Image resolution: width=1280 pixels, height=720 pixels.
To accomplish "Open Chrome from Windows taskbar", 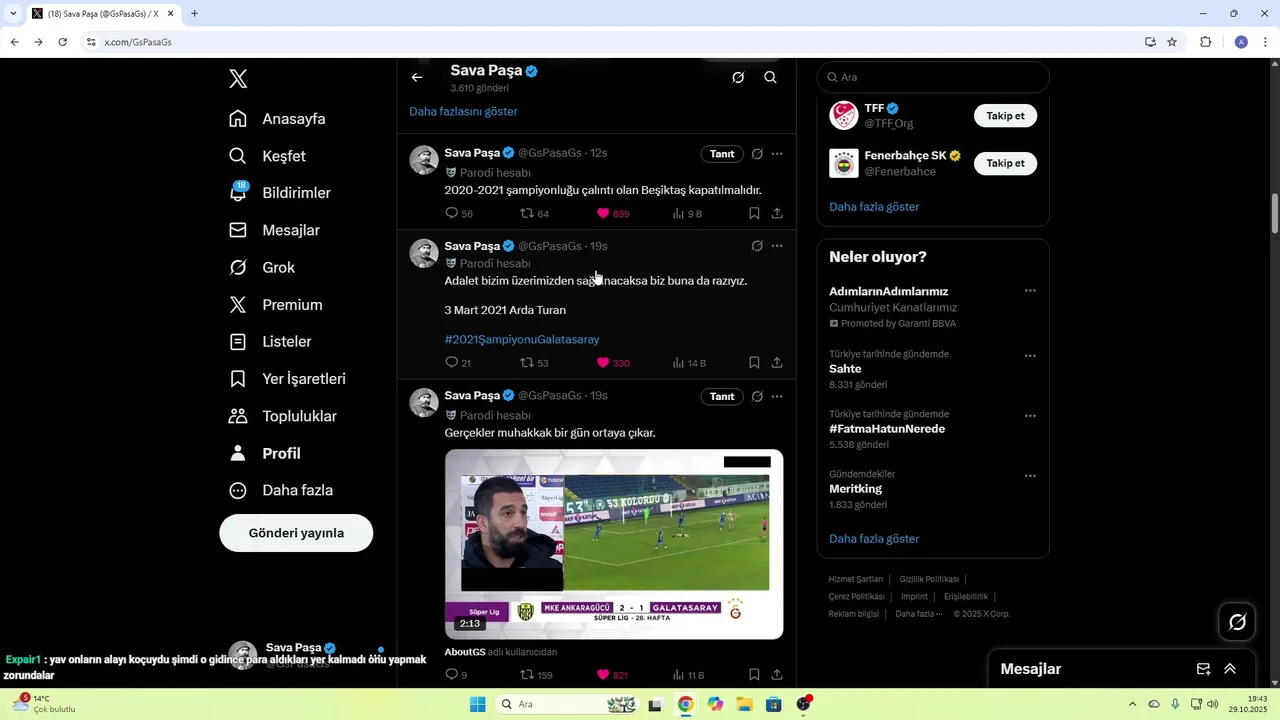I will coord(685,704).
